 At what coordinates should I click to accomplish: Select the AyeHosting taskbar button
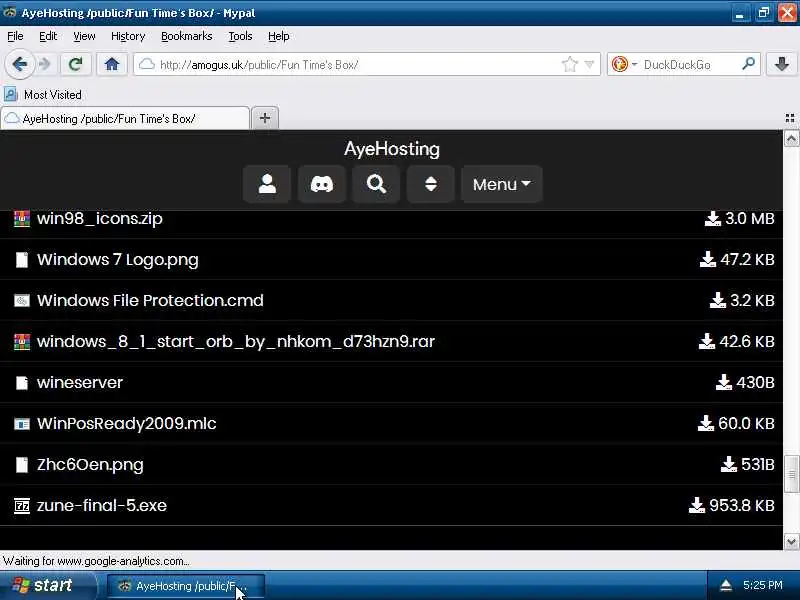coord(186,586)
